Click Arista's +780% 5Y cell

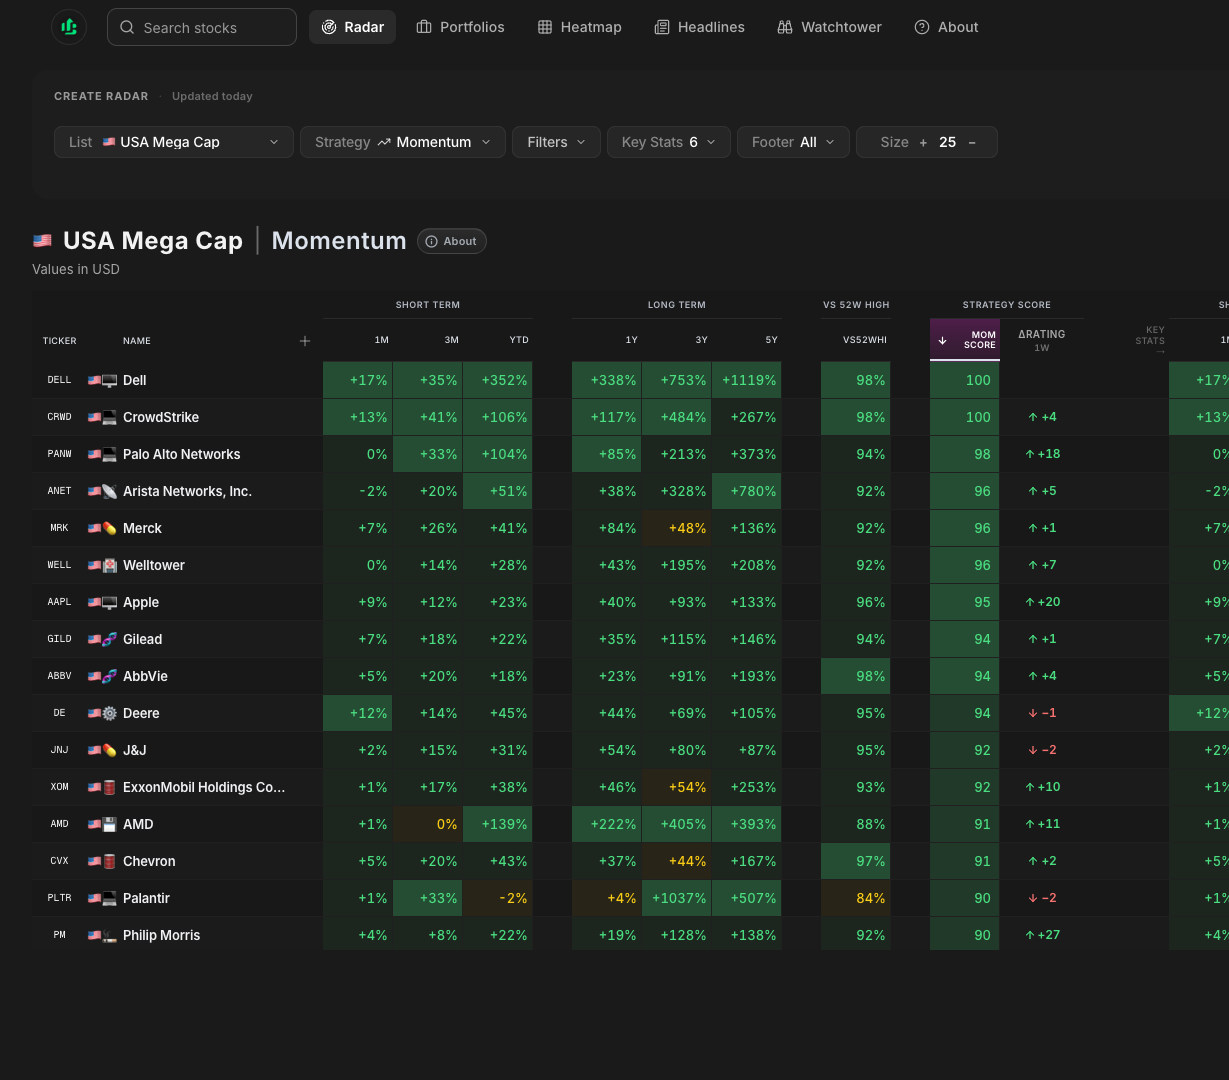tap(747, 491)
